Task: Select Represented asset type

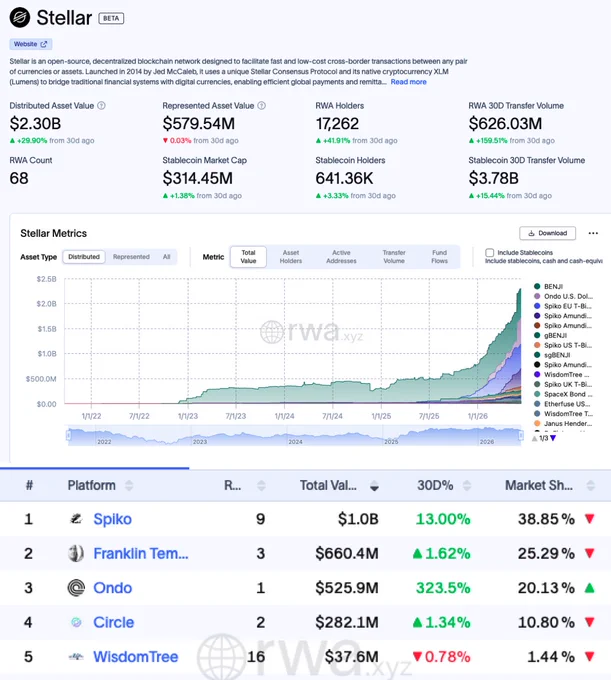Action: click(x=131, y=257)
